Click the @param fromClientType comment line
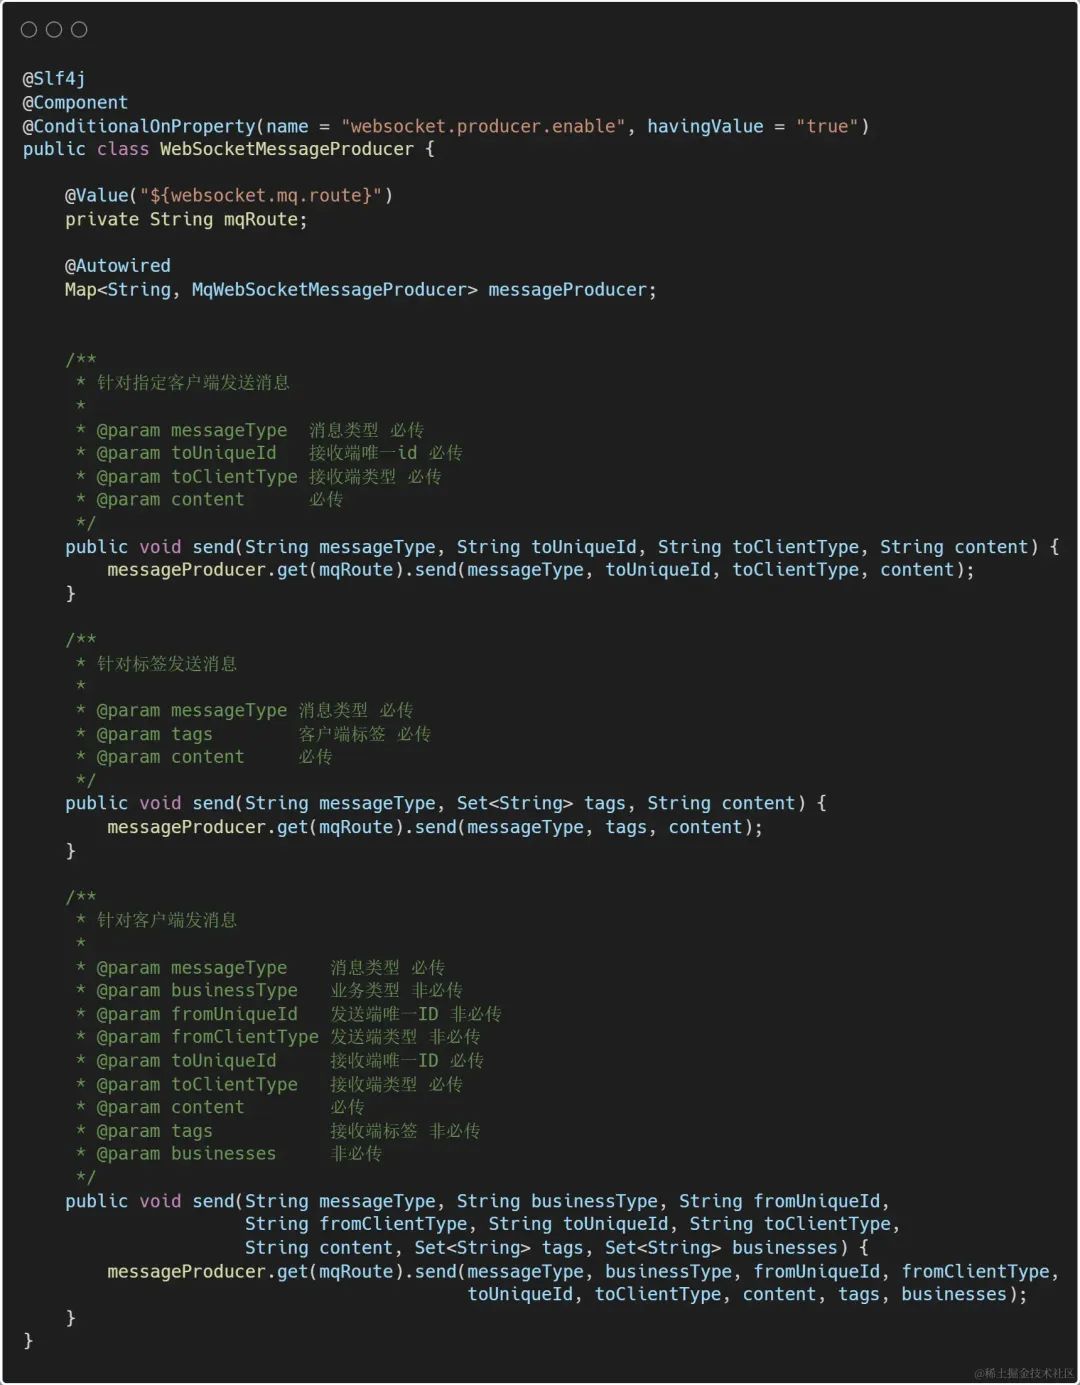Image resolution: width=1080 pixels, height=1385 pixels. tap(288, 1037)
